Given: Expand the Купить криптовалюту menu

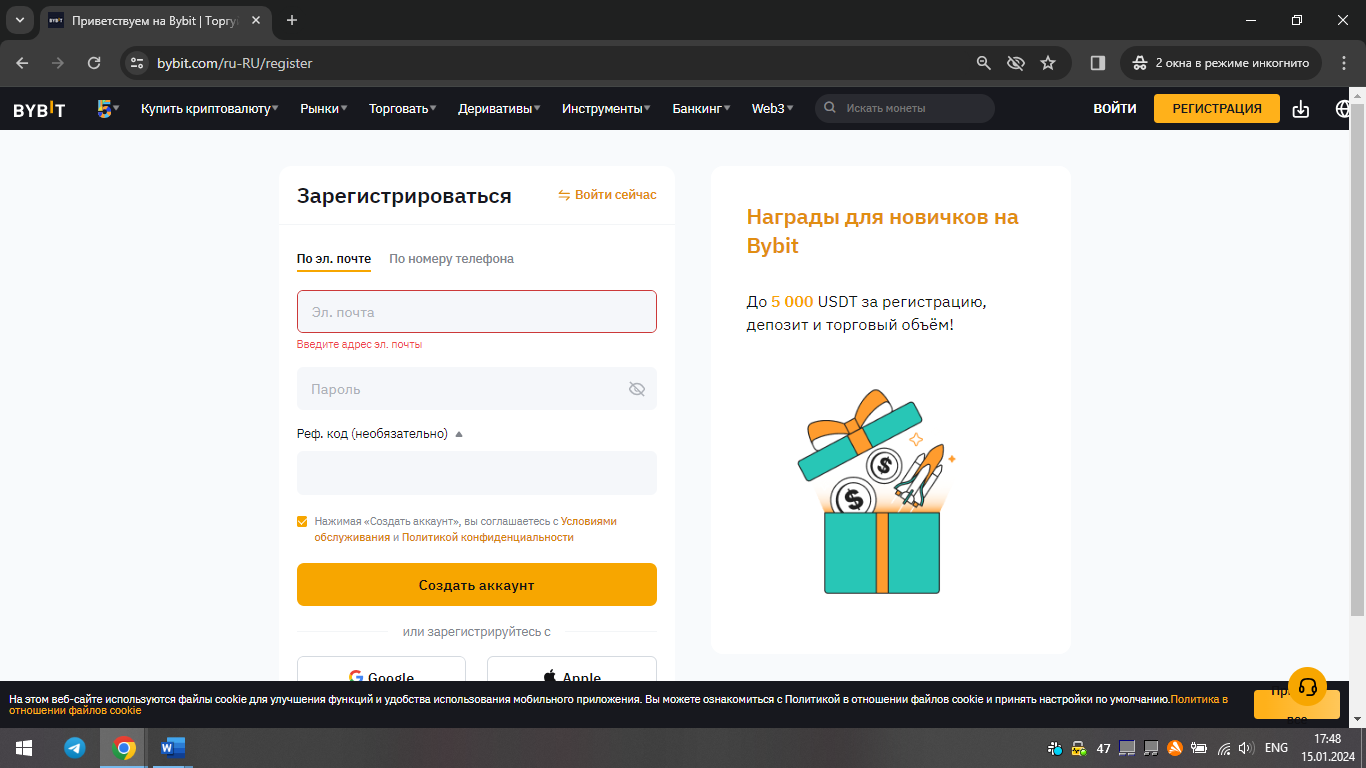Looking at the screenshot, I should click(x=209, y=109).
